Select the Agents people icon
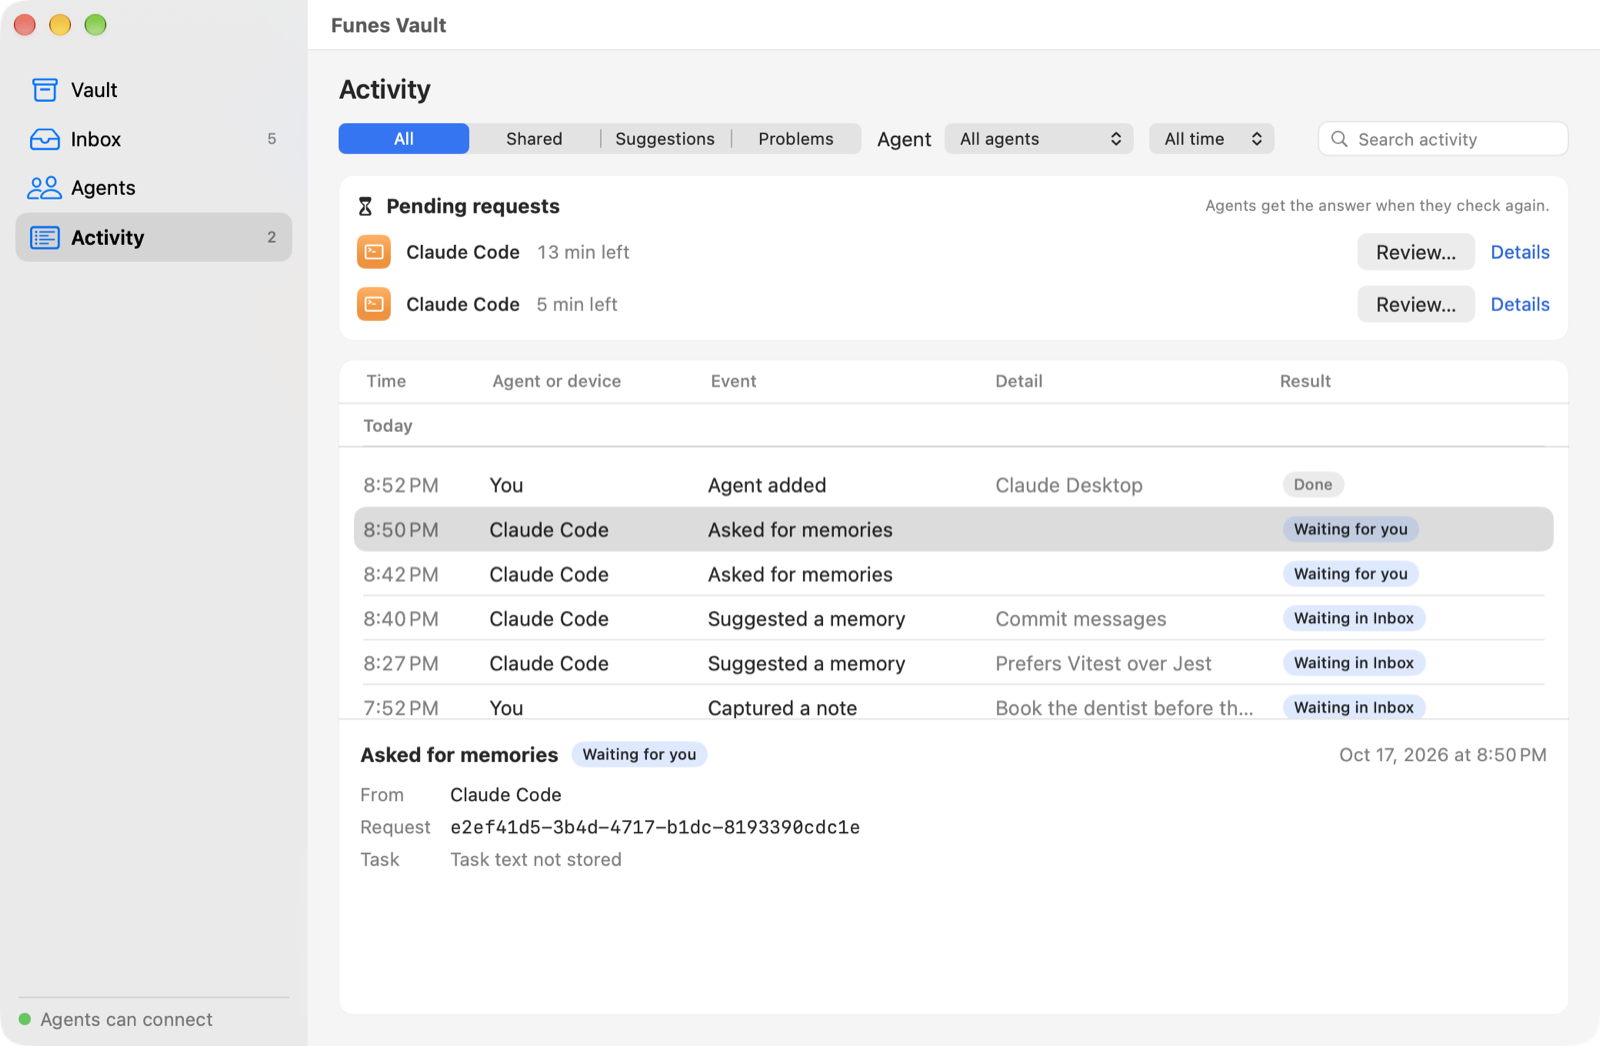The width and height of the screenshot is (1600, 1046). point(45,188)
